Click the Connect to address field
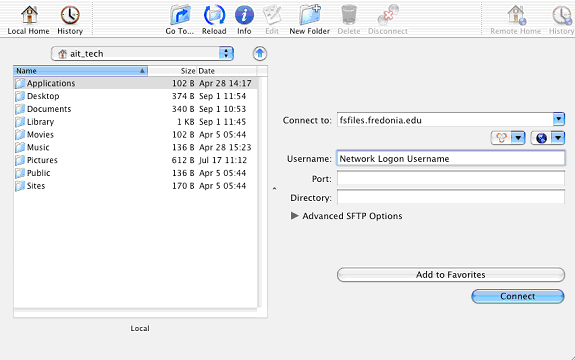The height and width of the screenshot is (360, 575). (x=445, y=120)
